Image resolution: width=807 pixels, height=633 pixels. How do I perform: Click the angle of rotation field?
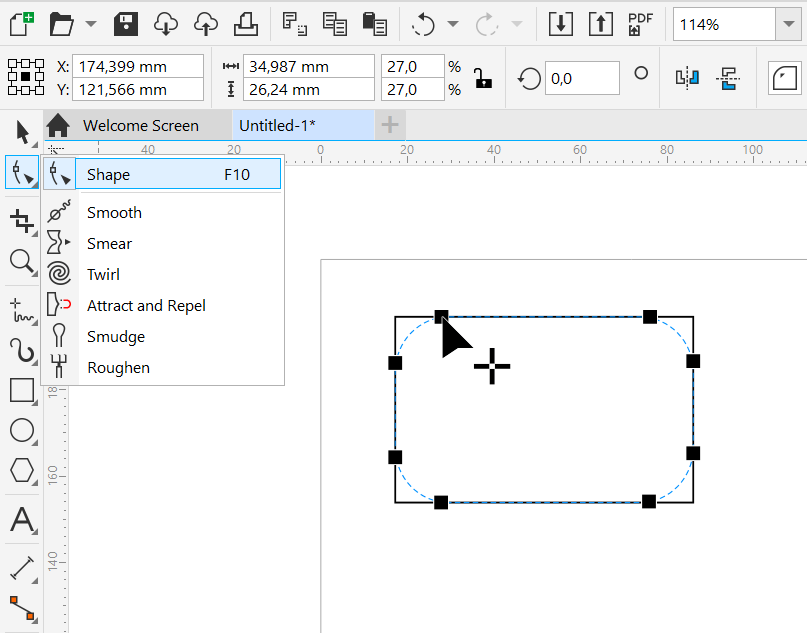tap(582, 78)
